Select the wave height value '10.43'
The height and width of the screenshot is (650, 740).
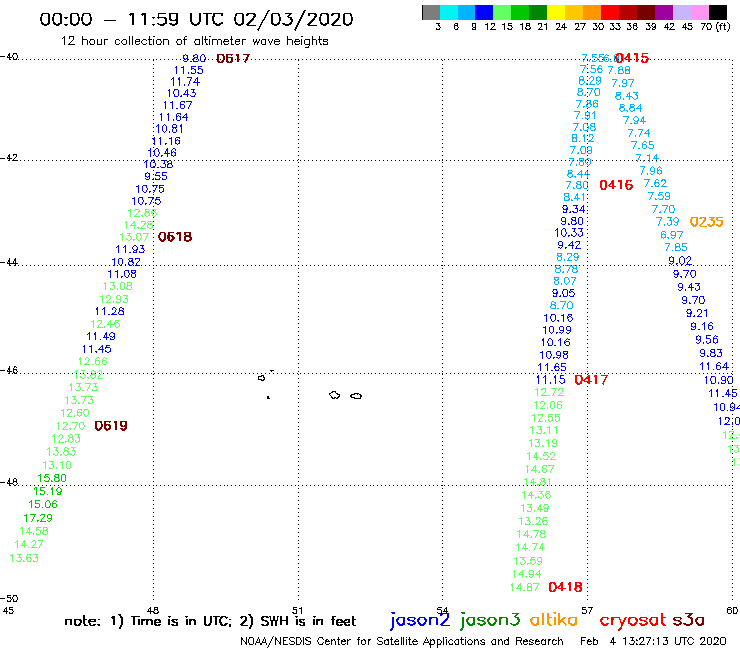(181, 93)
